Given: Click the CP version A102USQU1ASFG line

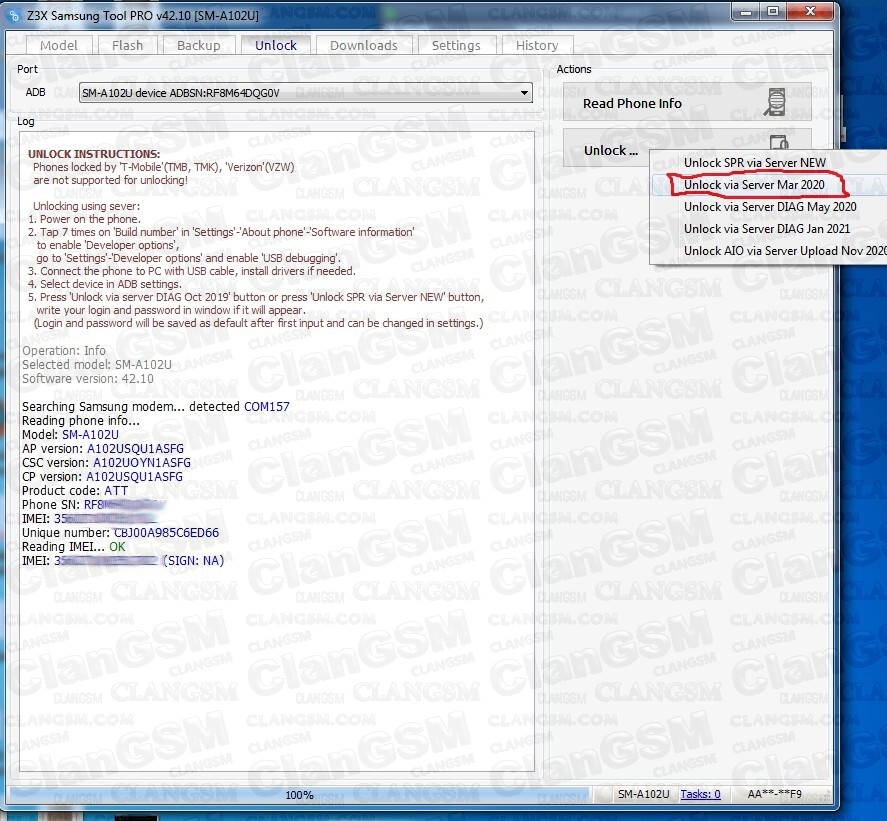Looking at the screenshot, I should coord(102,477).
